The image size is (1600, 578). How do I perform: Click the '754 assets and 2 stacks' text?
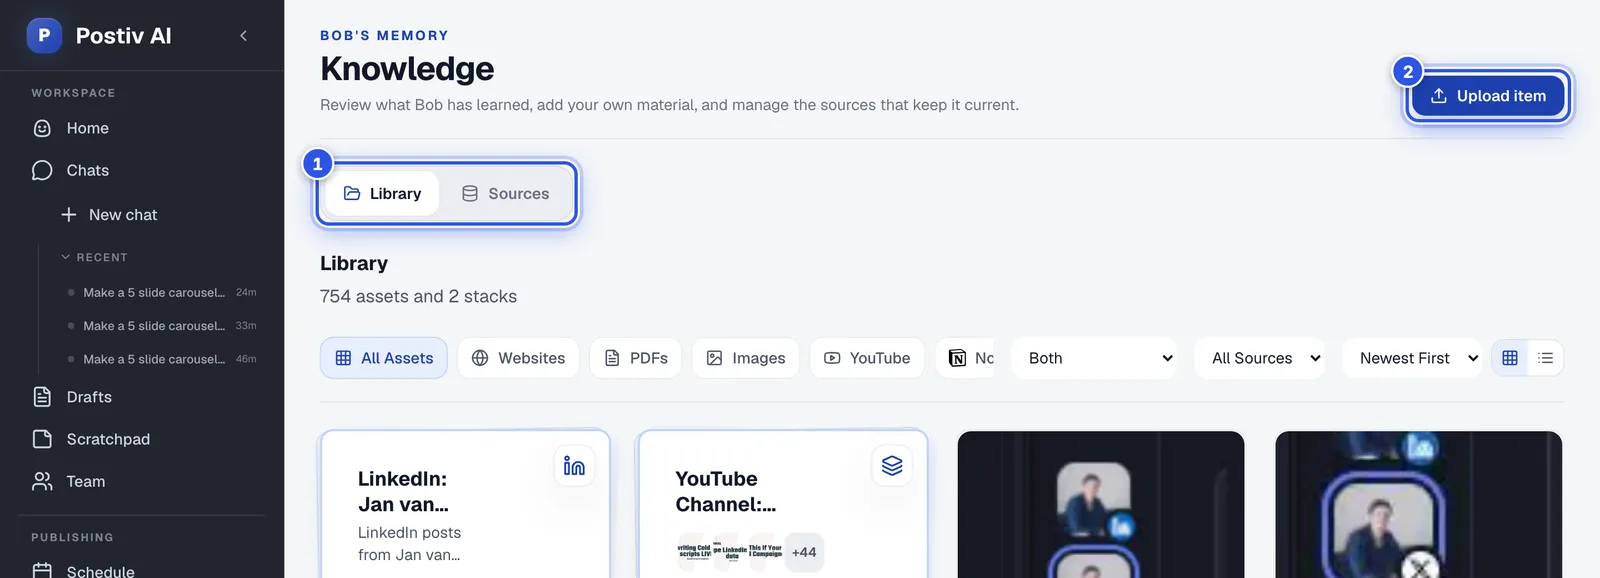(x=418, y=296)
